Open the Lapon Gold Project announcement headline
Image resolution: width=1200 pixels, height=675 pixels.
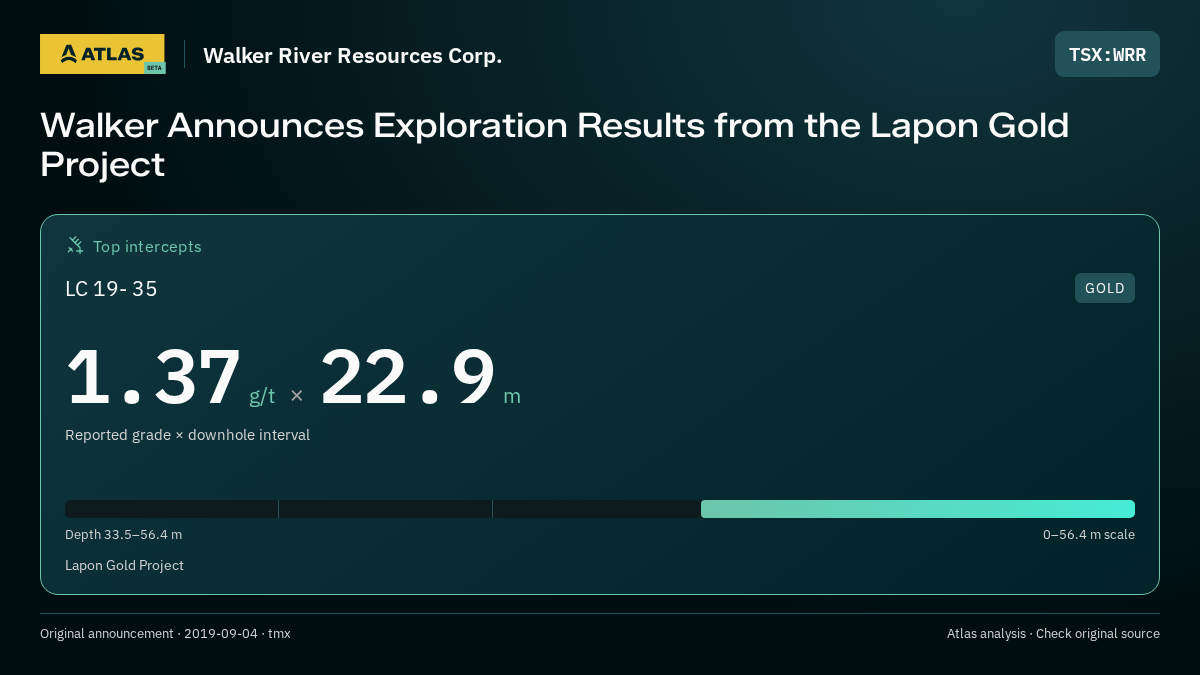click(x=555, y=144)
